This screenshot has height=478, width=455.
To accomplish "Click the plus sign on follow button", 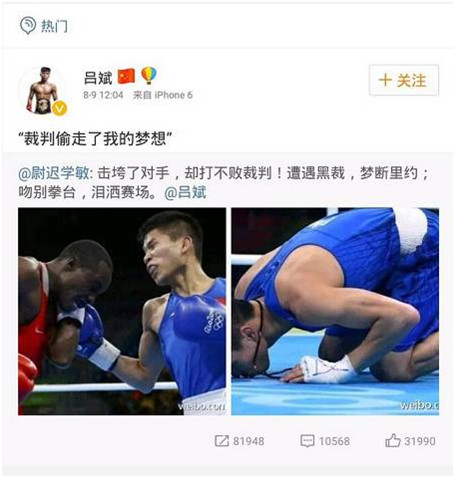I will [x=385, y=80].
